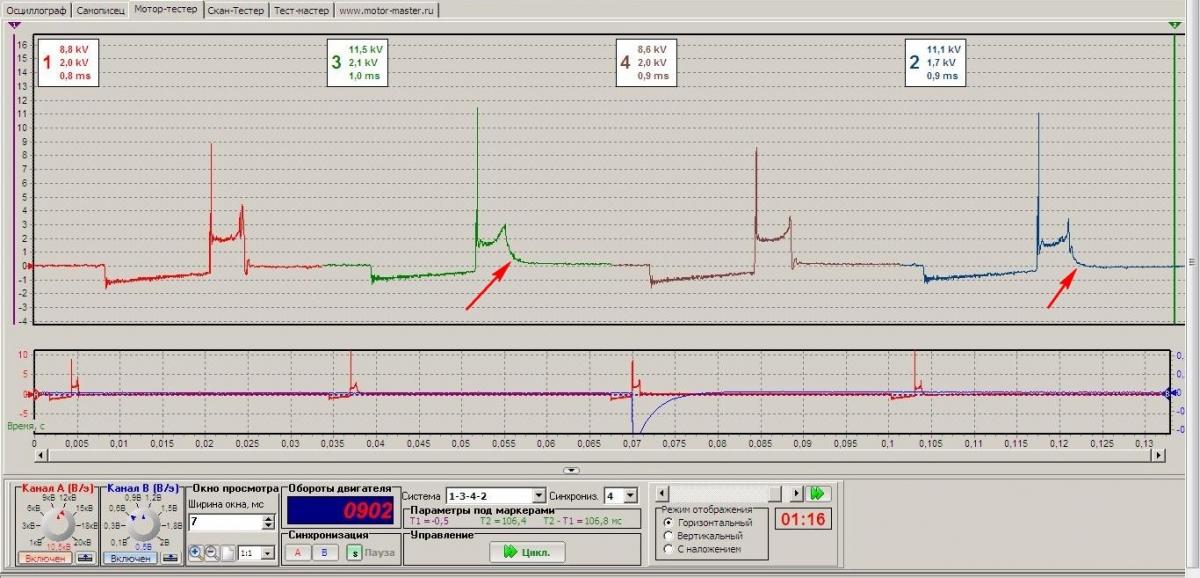This screenshot has width=1200, height=578.
Task: Click the Ширина окна input field
Action: coord(224,522)
